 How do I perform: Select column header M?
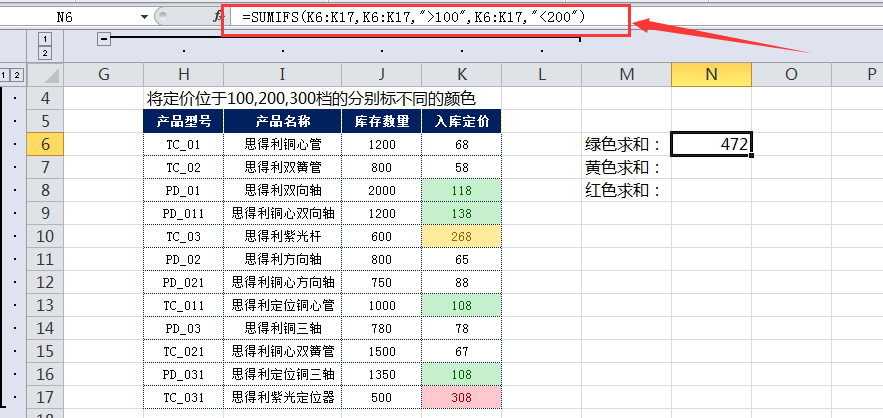point(626,74)
